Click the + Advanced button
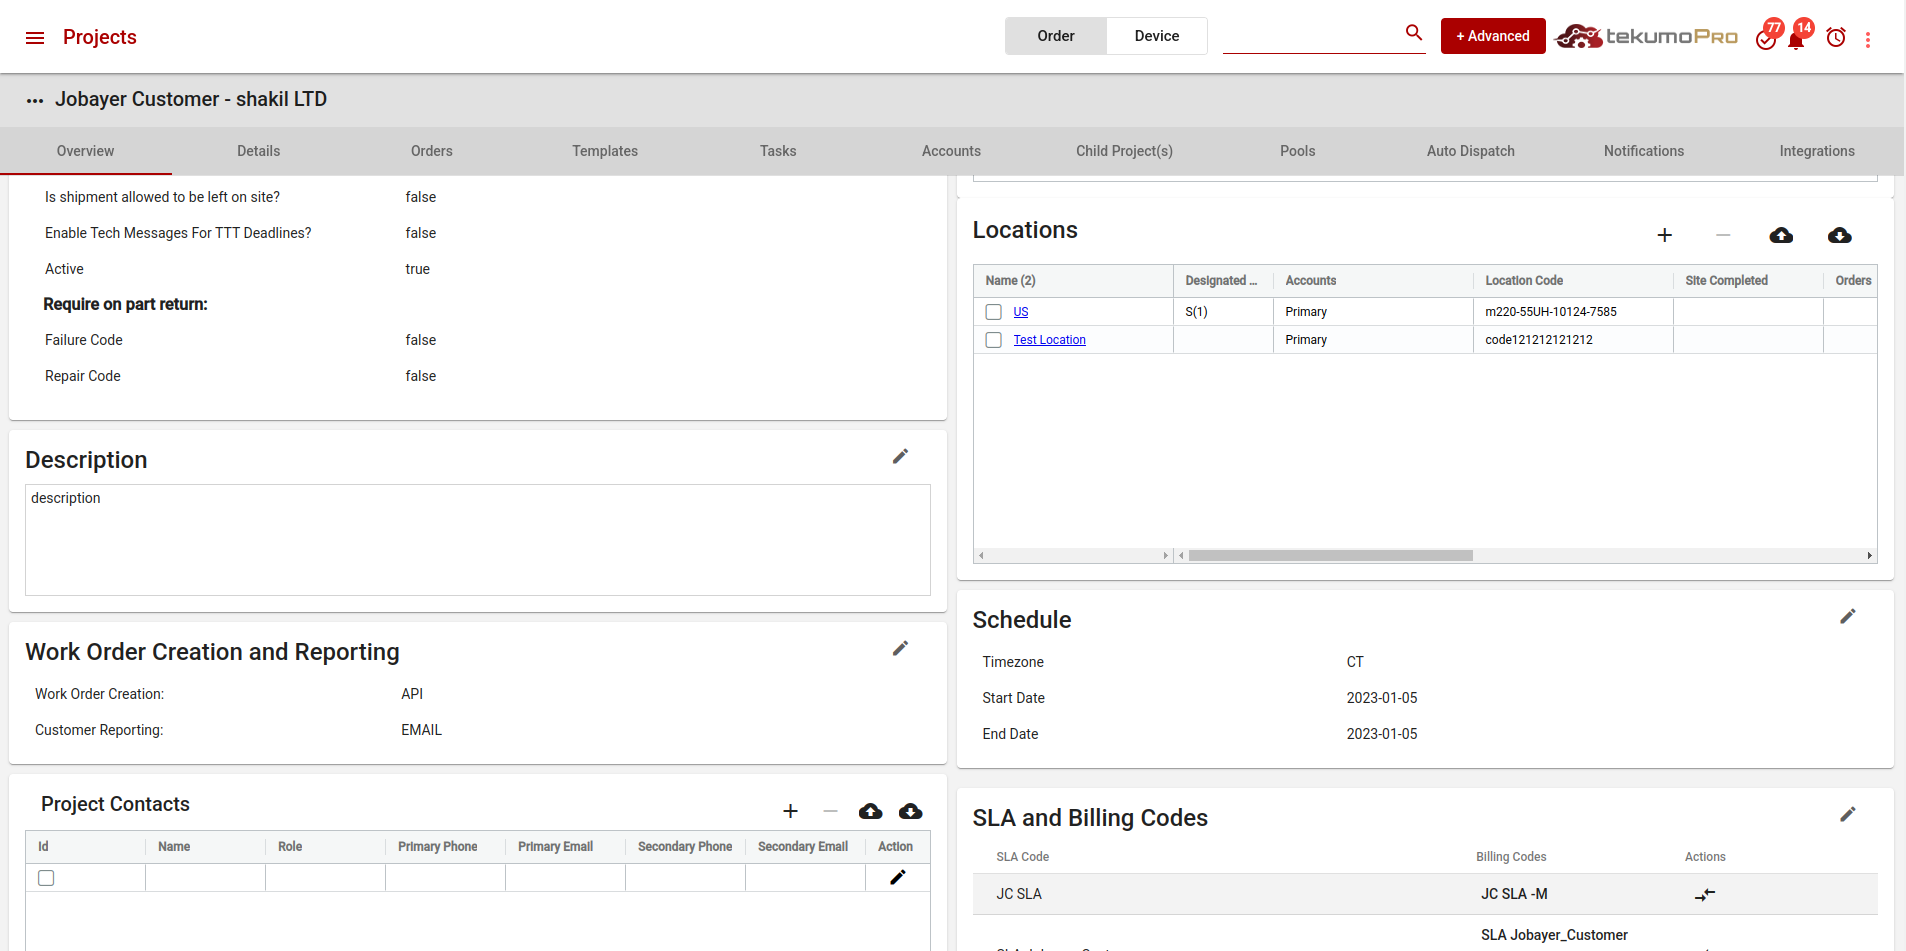 pyautogui.click(x=1492, y=36)
